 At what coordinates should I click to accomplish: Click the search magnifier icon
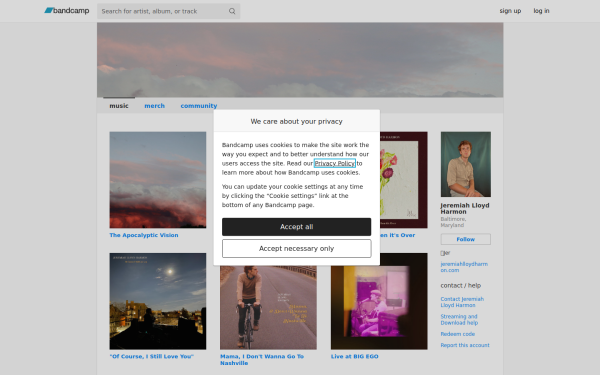point(232,11)
